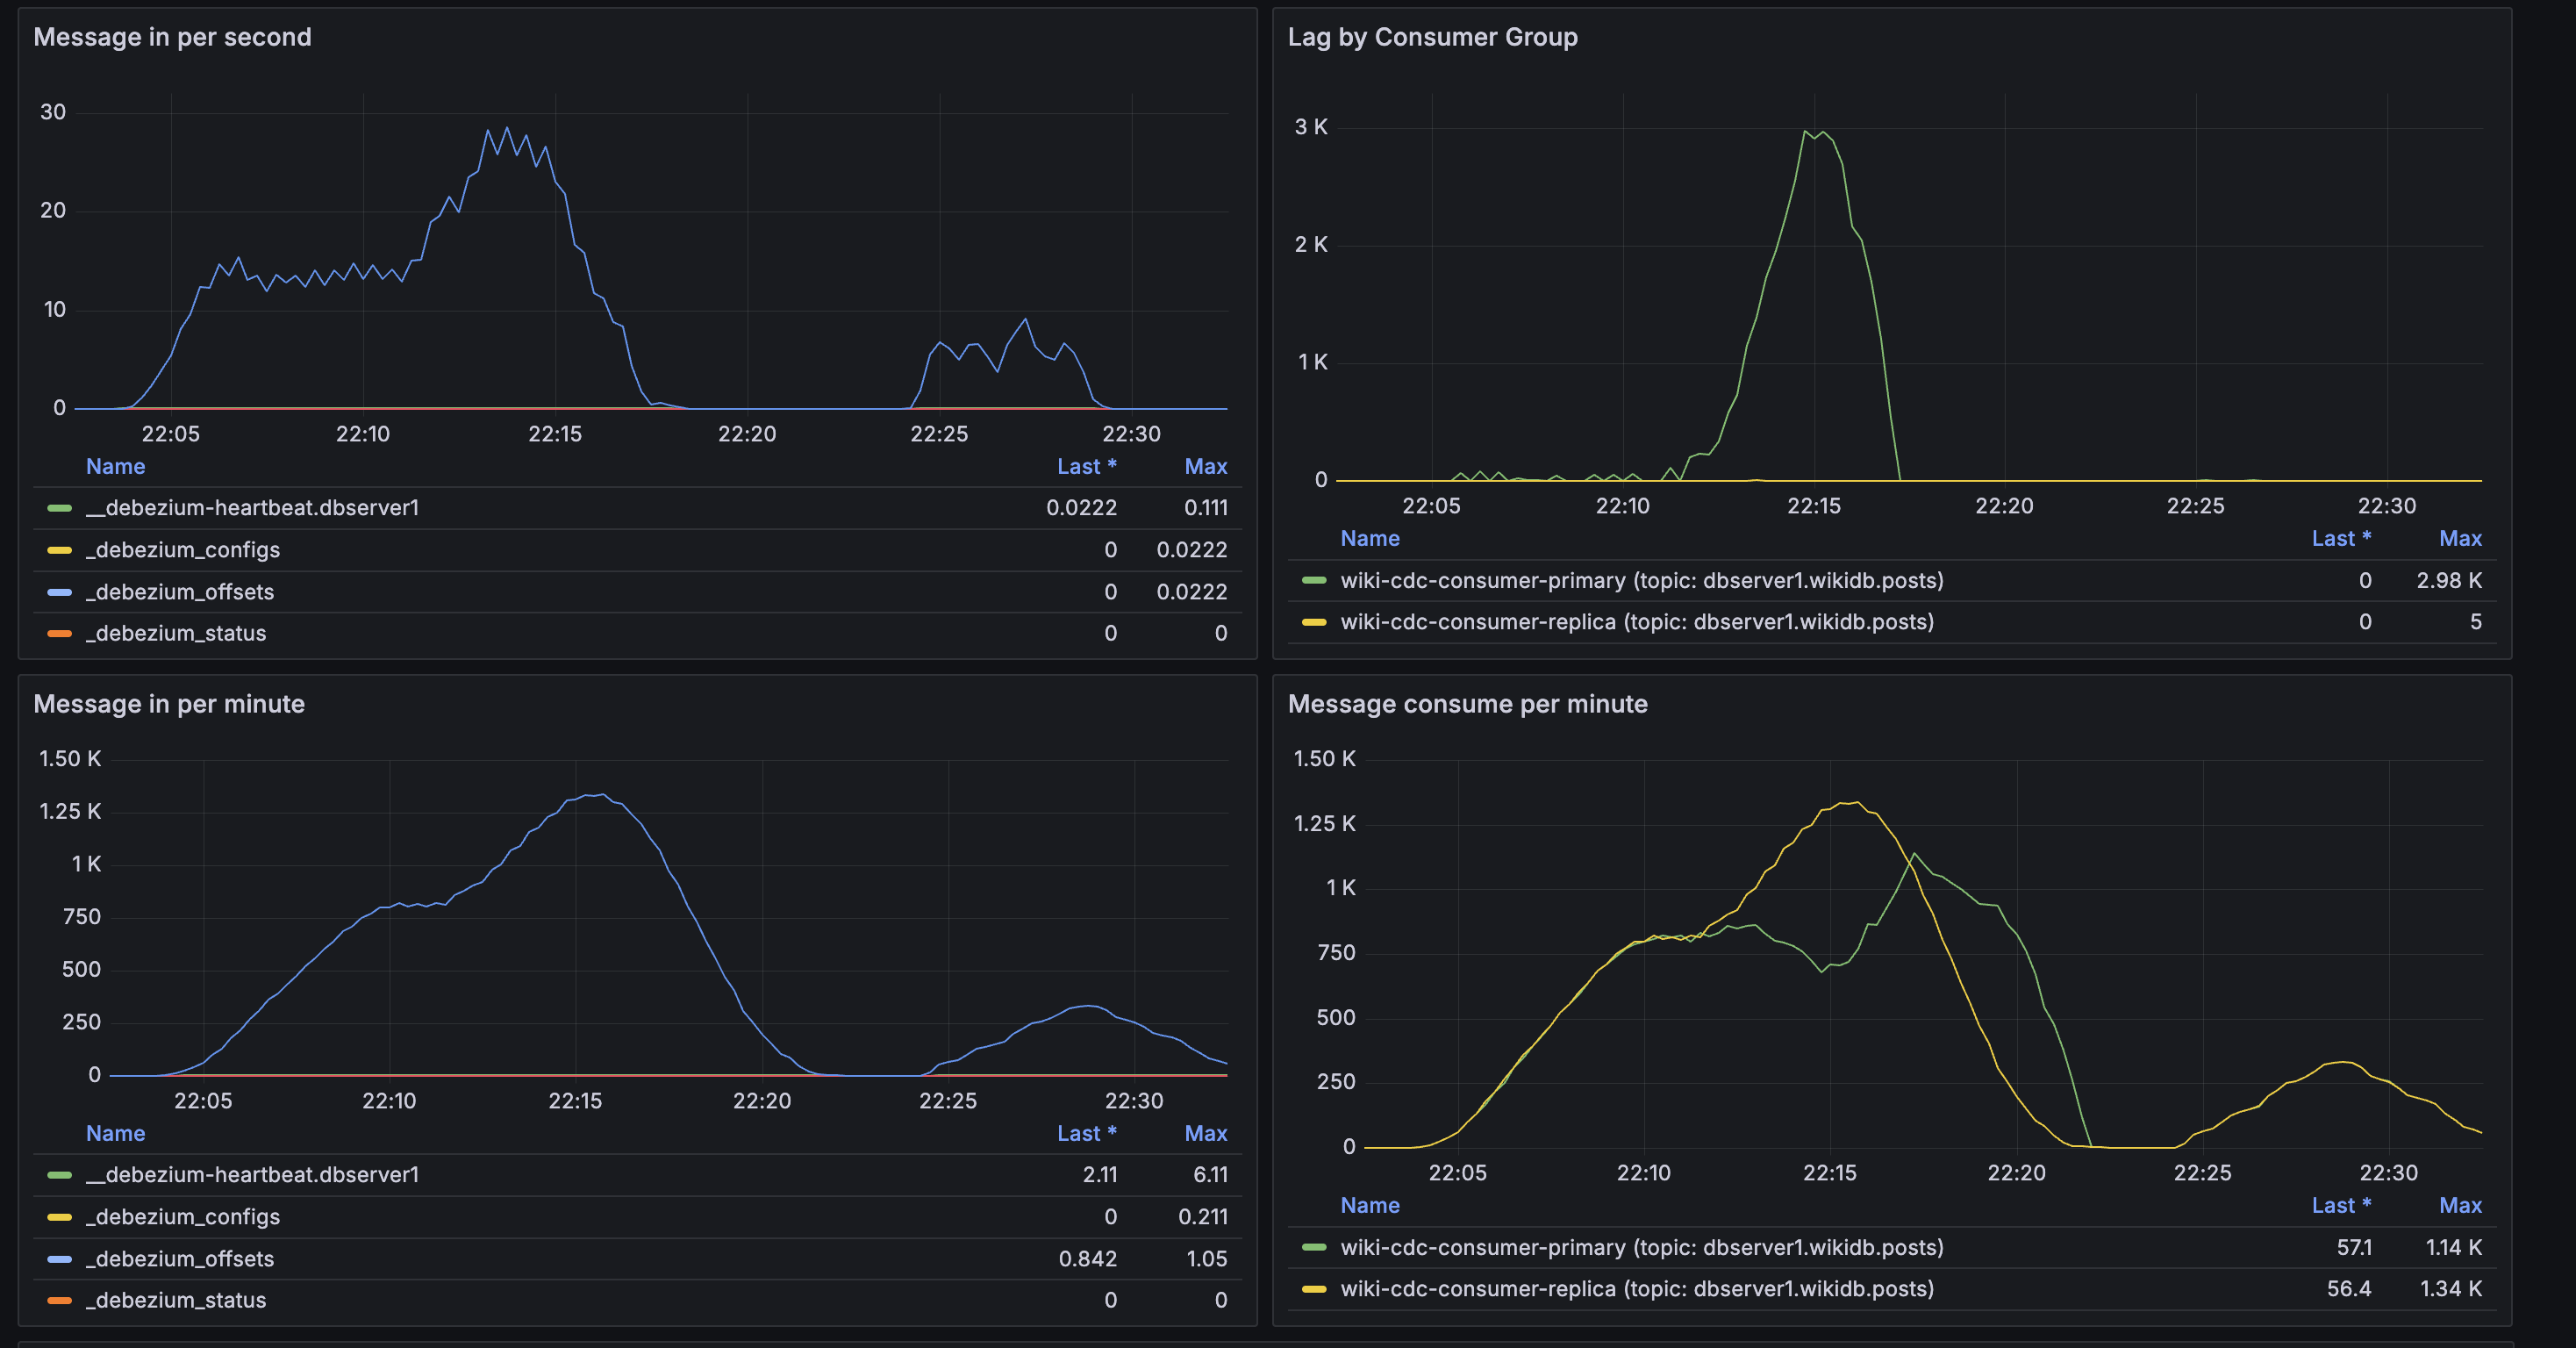Screen dimensions: 2576x1348
Task: Open the 'Message consume per minute' panel title menu
Action: (1466, 704)
